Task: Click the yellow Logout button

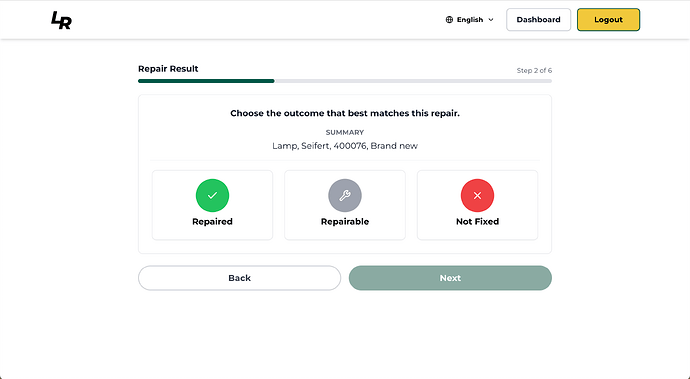Action: click(608, 19)
